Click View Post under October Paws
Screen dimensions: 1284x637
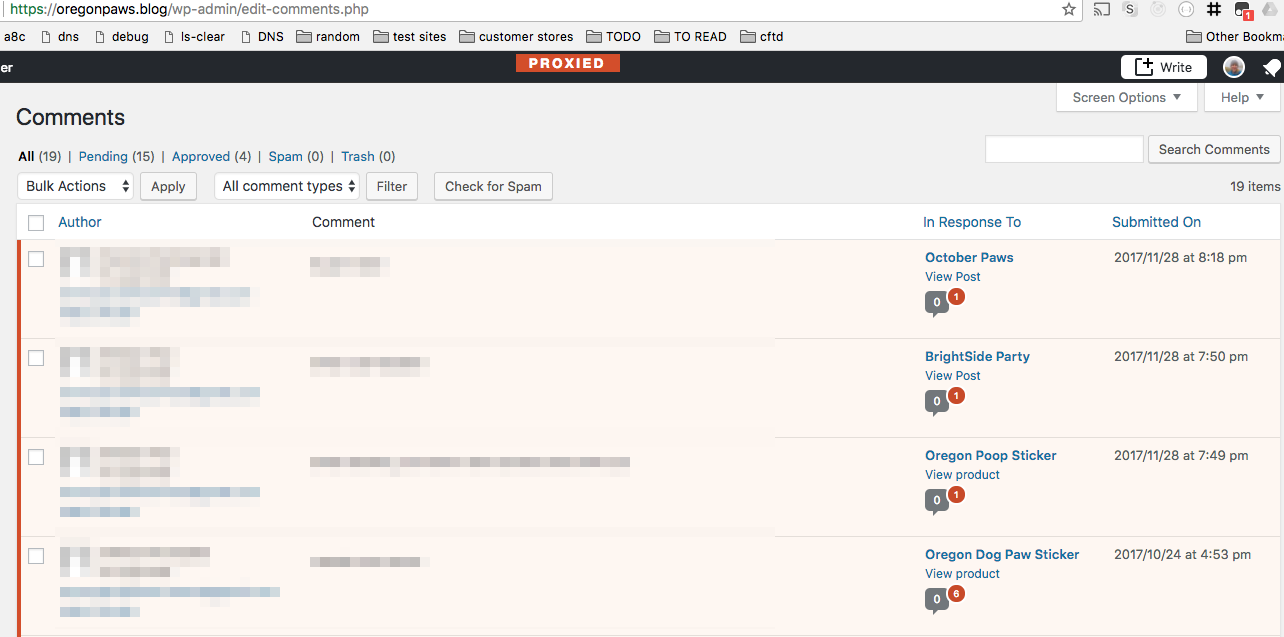[953, 277]
